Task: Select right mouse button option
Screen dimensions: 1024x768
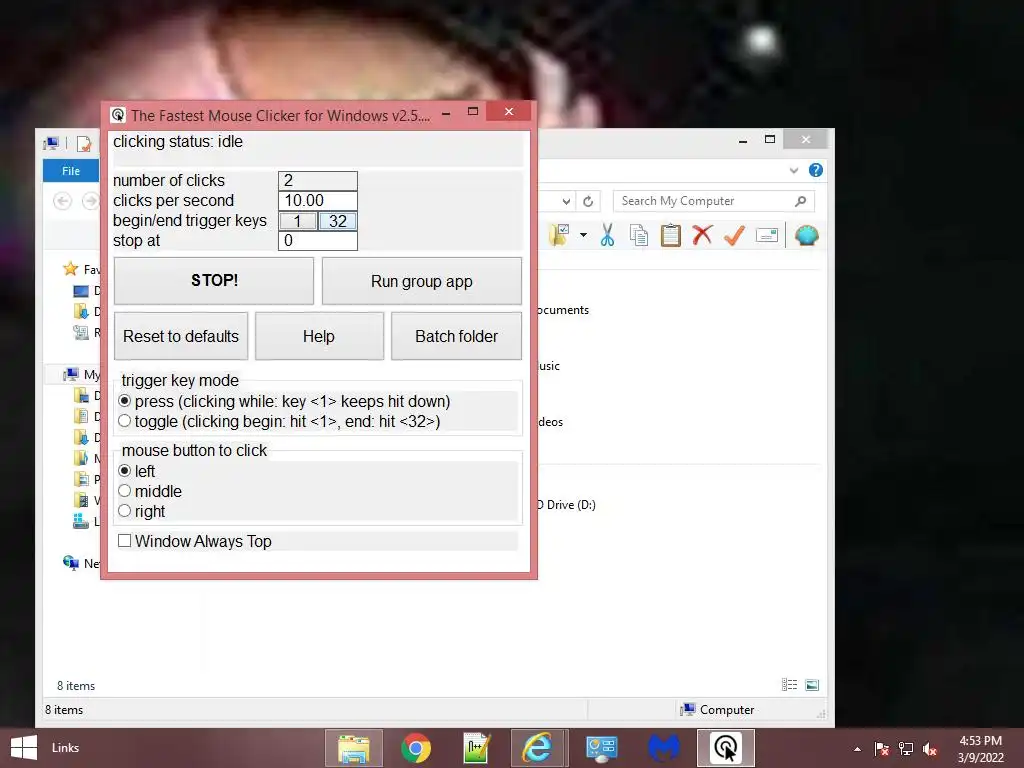Action: click(125, 511)
